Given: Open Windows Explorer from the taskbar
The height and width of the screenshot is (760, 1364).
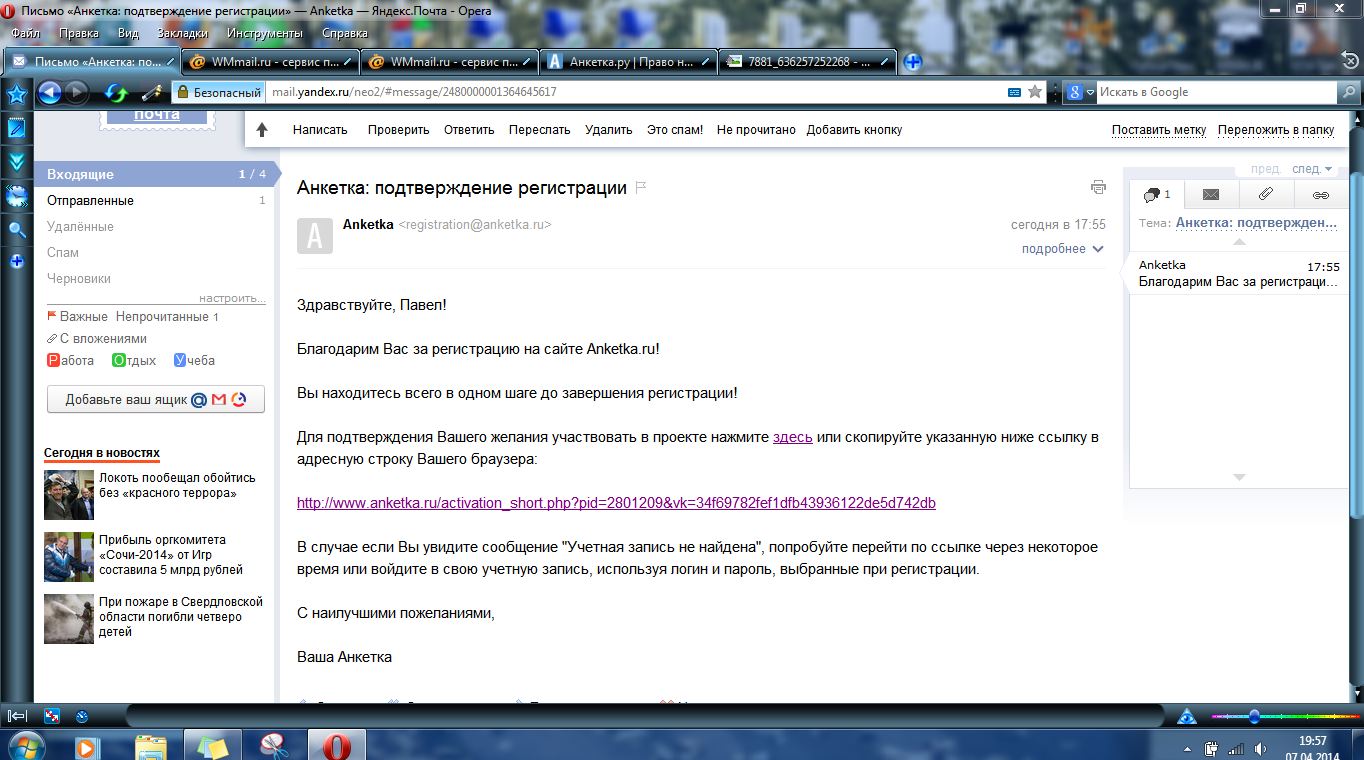Looking at the screenshot, I should tap(150, 746).
